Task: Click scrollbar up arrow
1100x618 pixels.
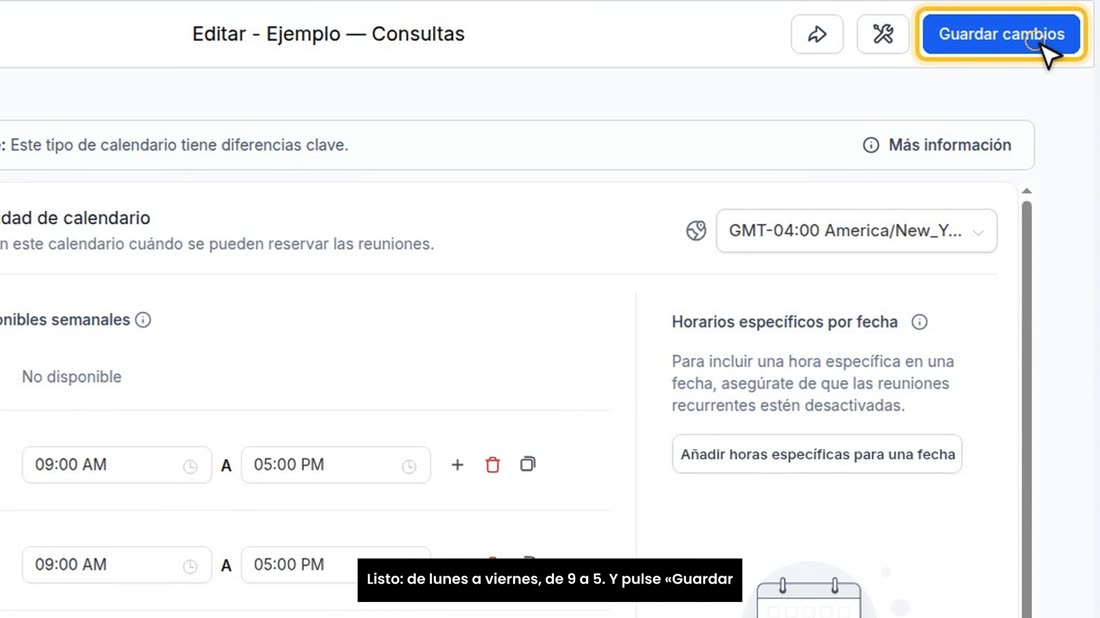Action: [x=1026, y=191]
